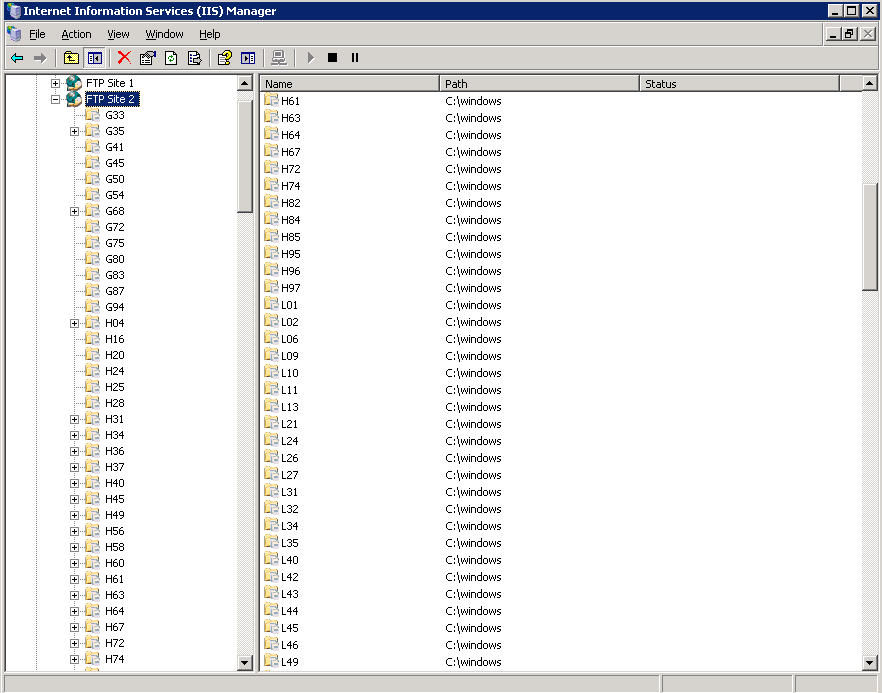This screenshot has height=693, width=882.
Task: Open the Help menu
Action: tap(210, 34)
